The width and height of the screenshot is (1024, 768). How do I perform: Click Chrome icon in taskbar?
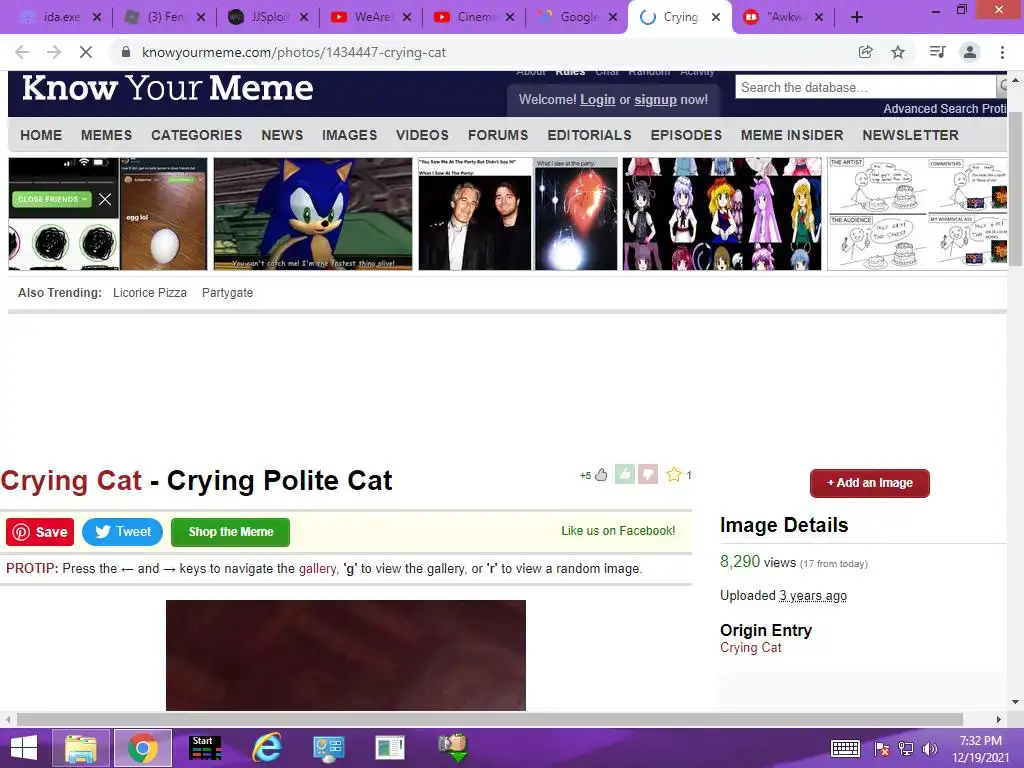[143, 748]
